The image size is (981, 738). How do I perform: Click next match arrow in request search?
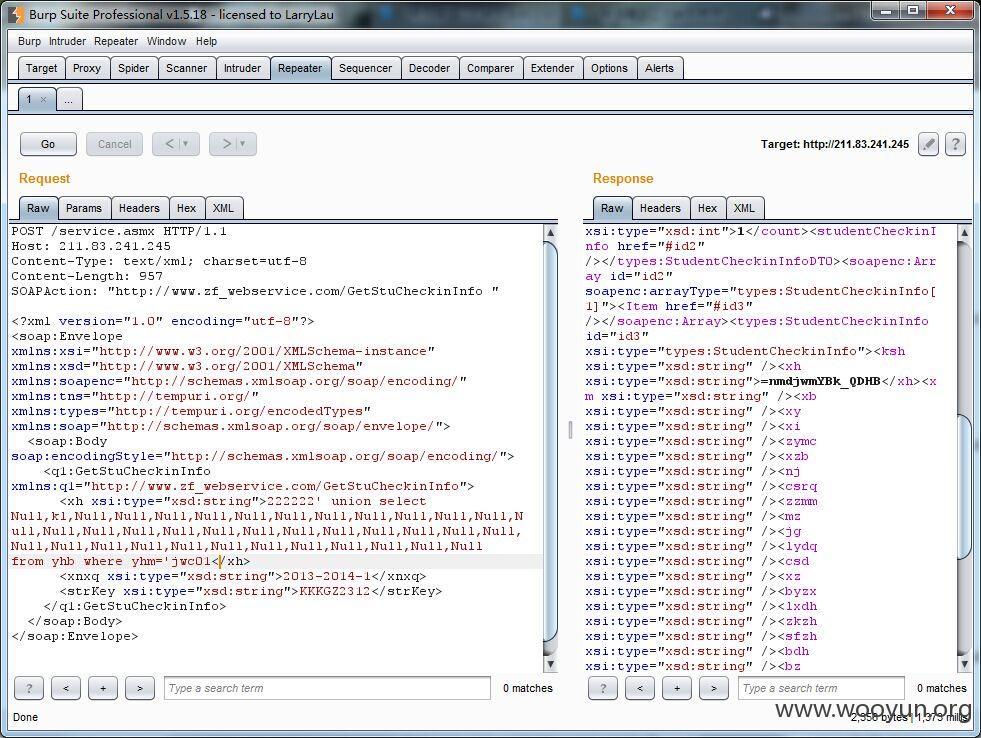click(140, 688)
